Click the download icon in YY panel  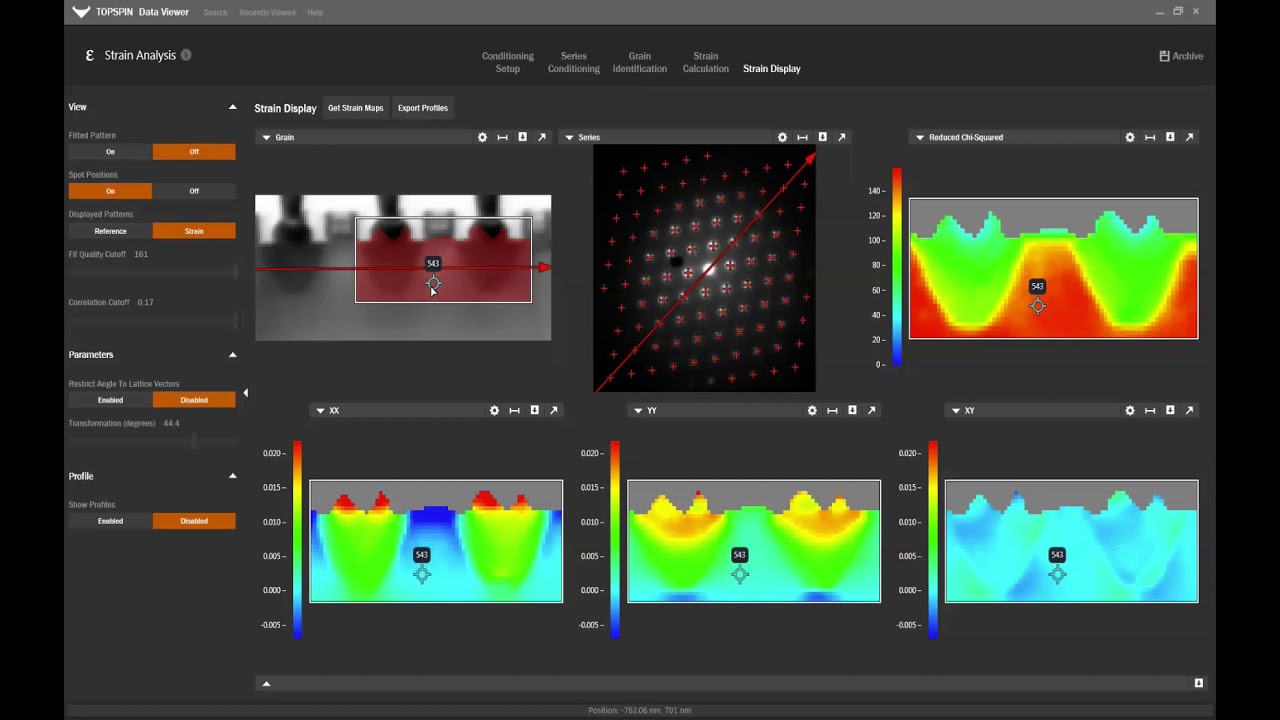[852, 410]
